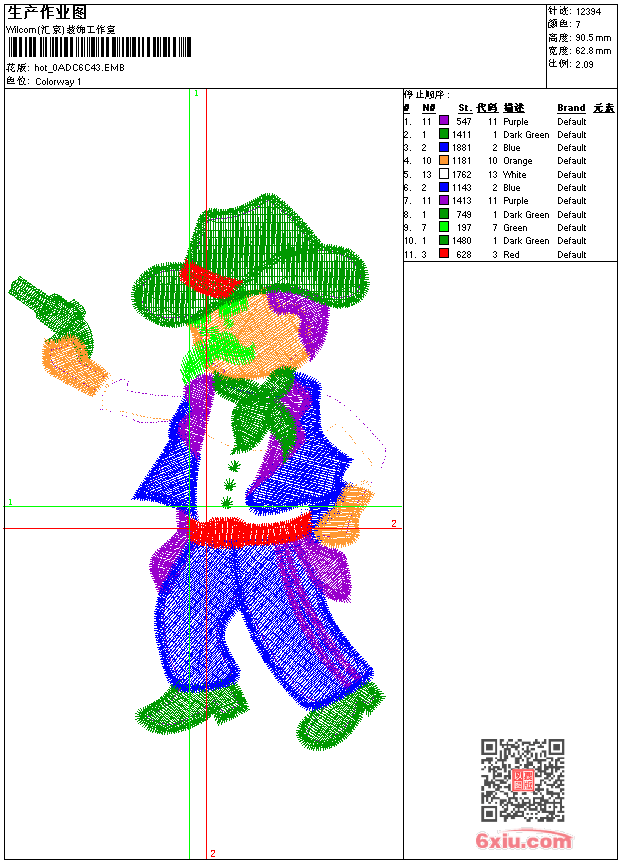Image resolution: width=620 pixels, height=860 pixels.
Task: Click the 'Dark Green' description in row 2
Action: point(526,134)
